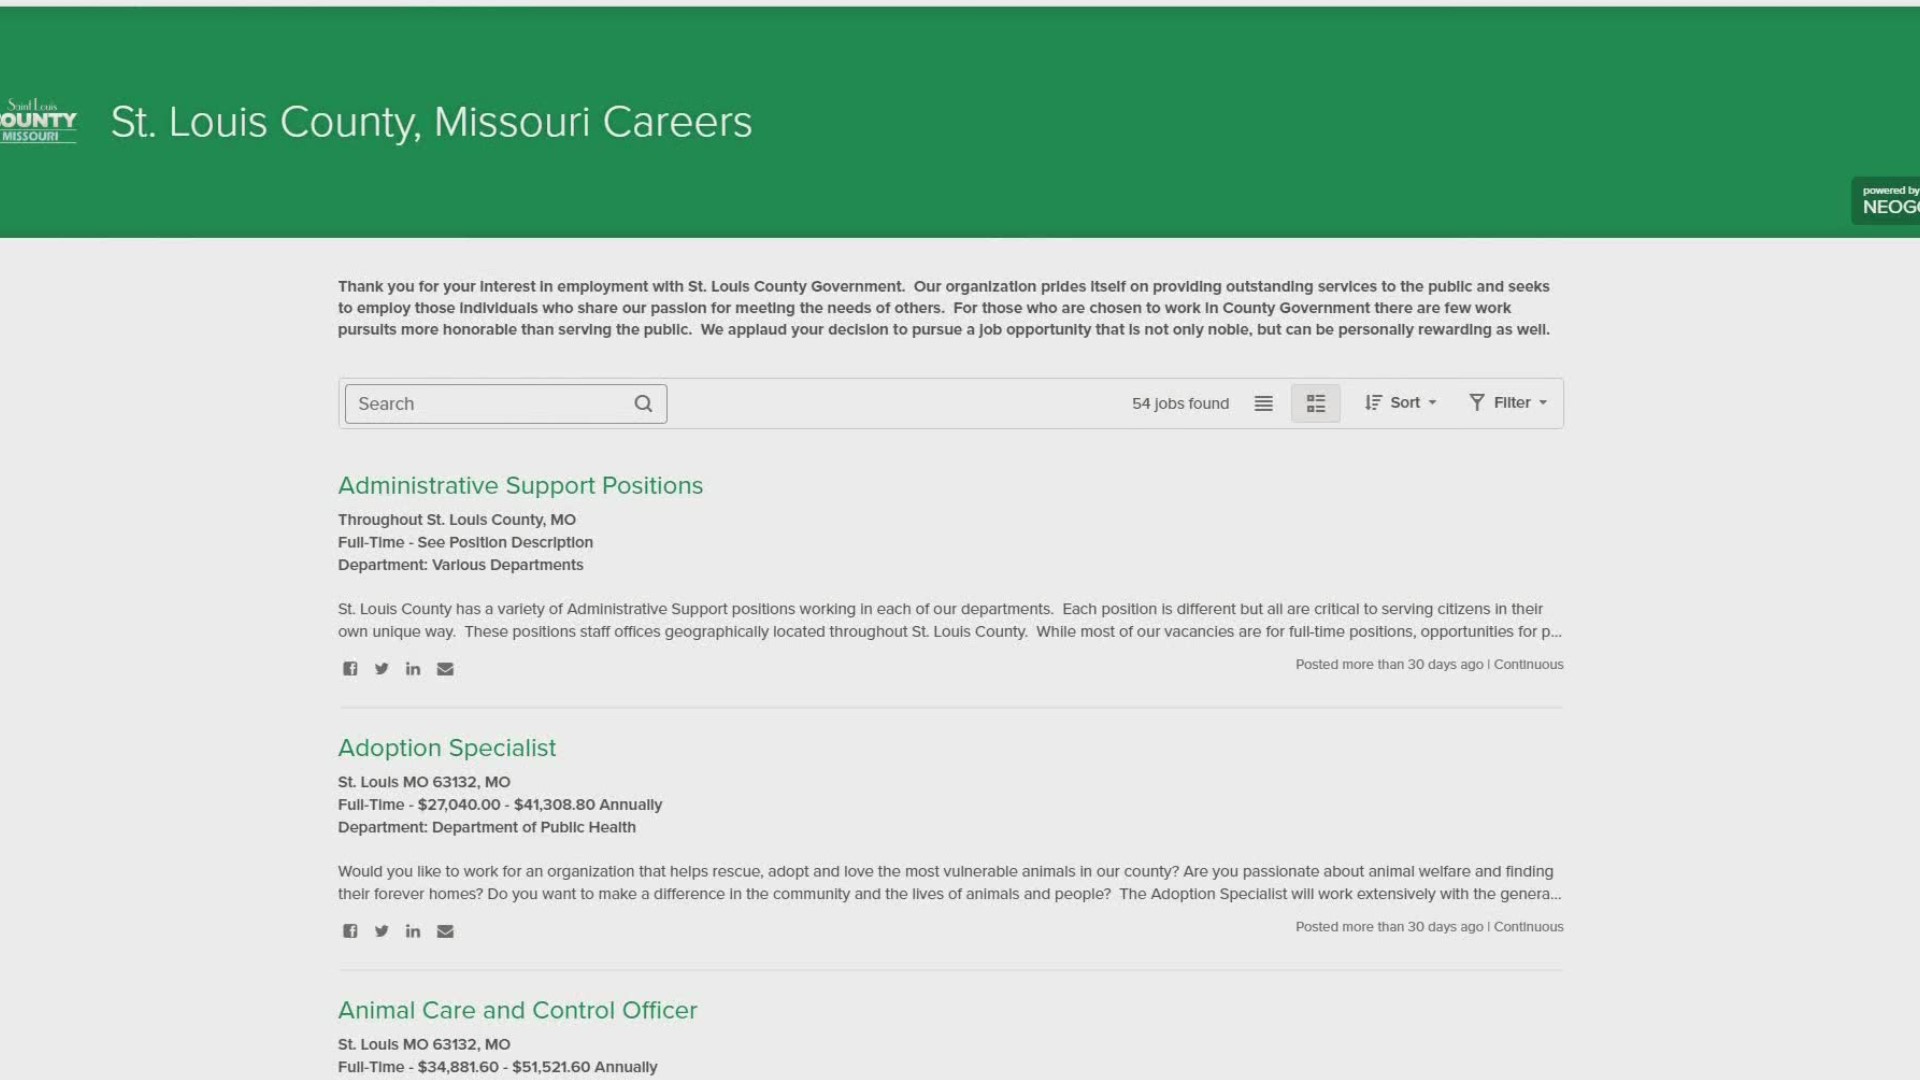
Task: Click 'Department: Department of Public Health' text
Action: coord(487,827)
